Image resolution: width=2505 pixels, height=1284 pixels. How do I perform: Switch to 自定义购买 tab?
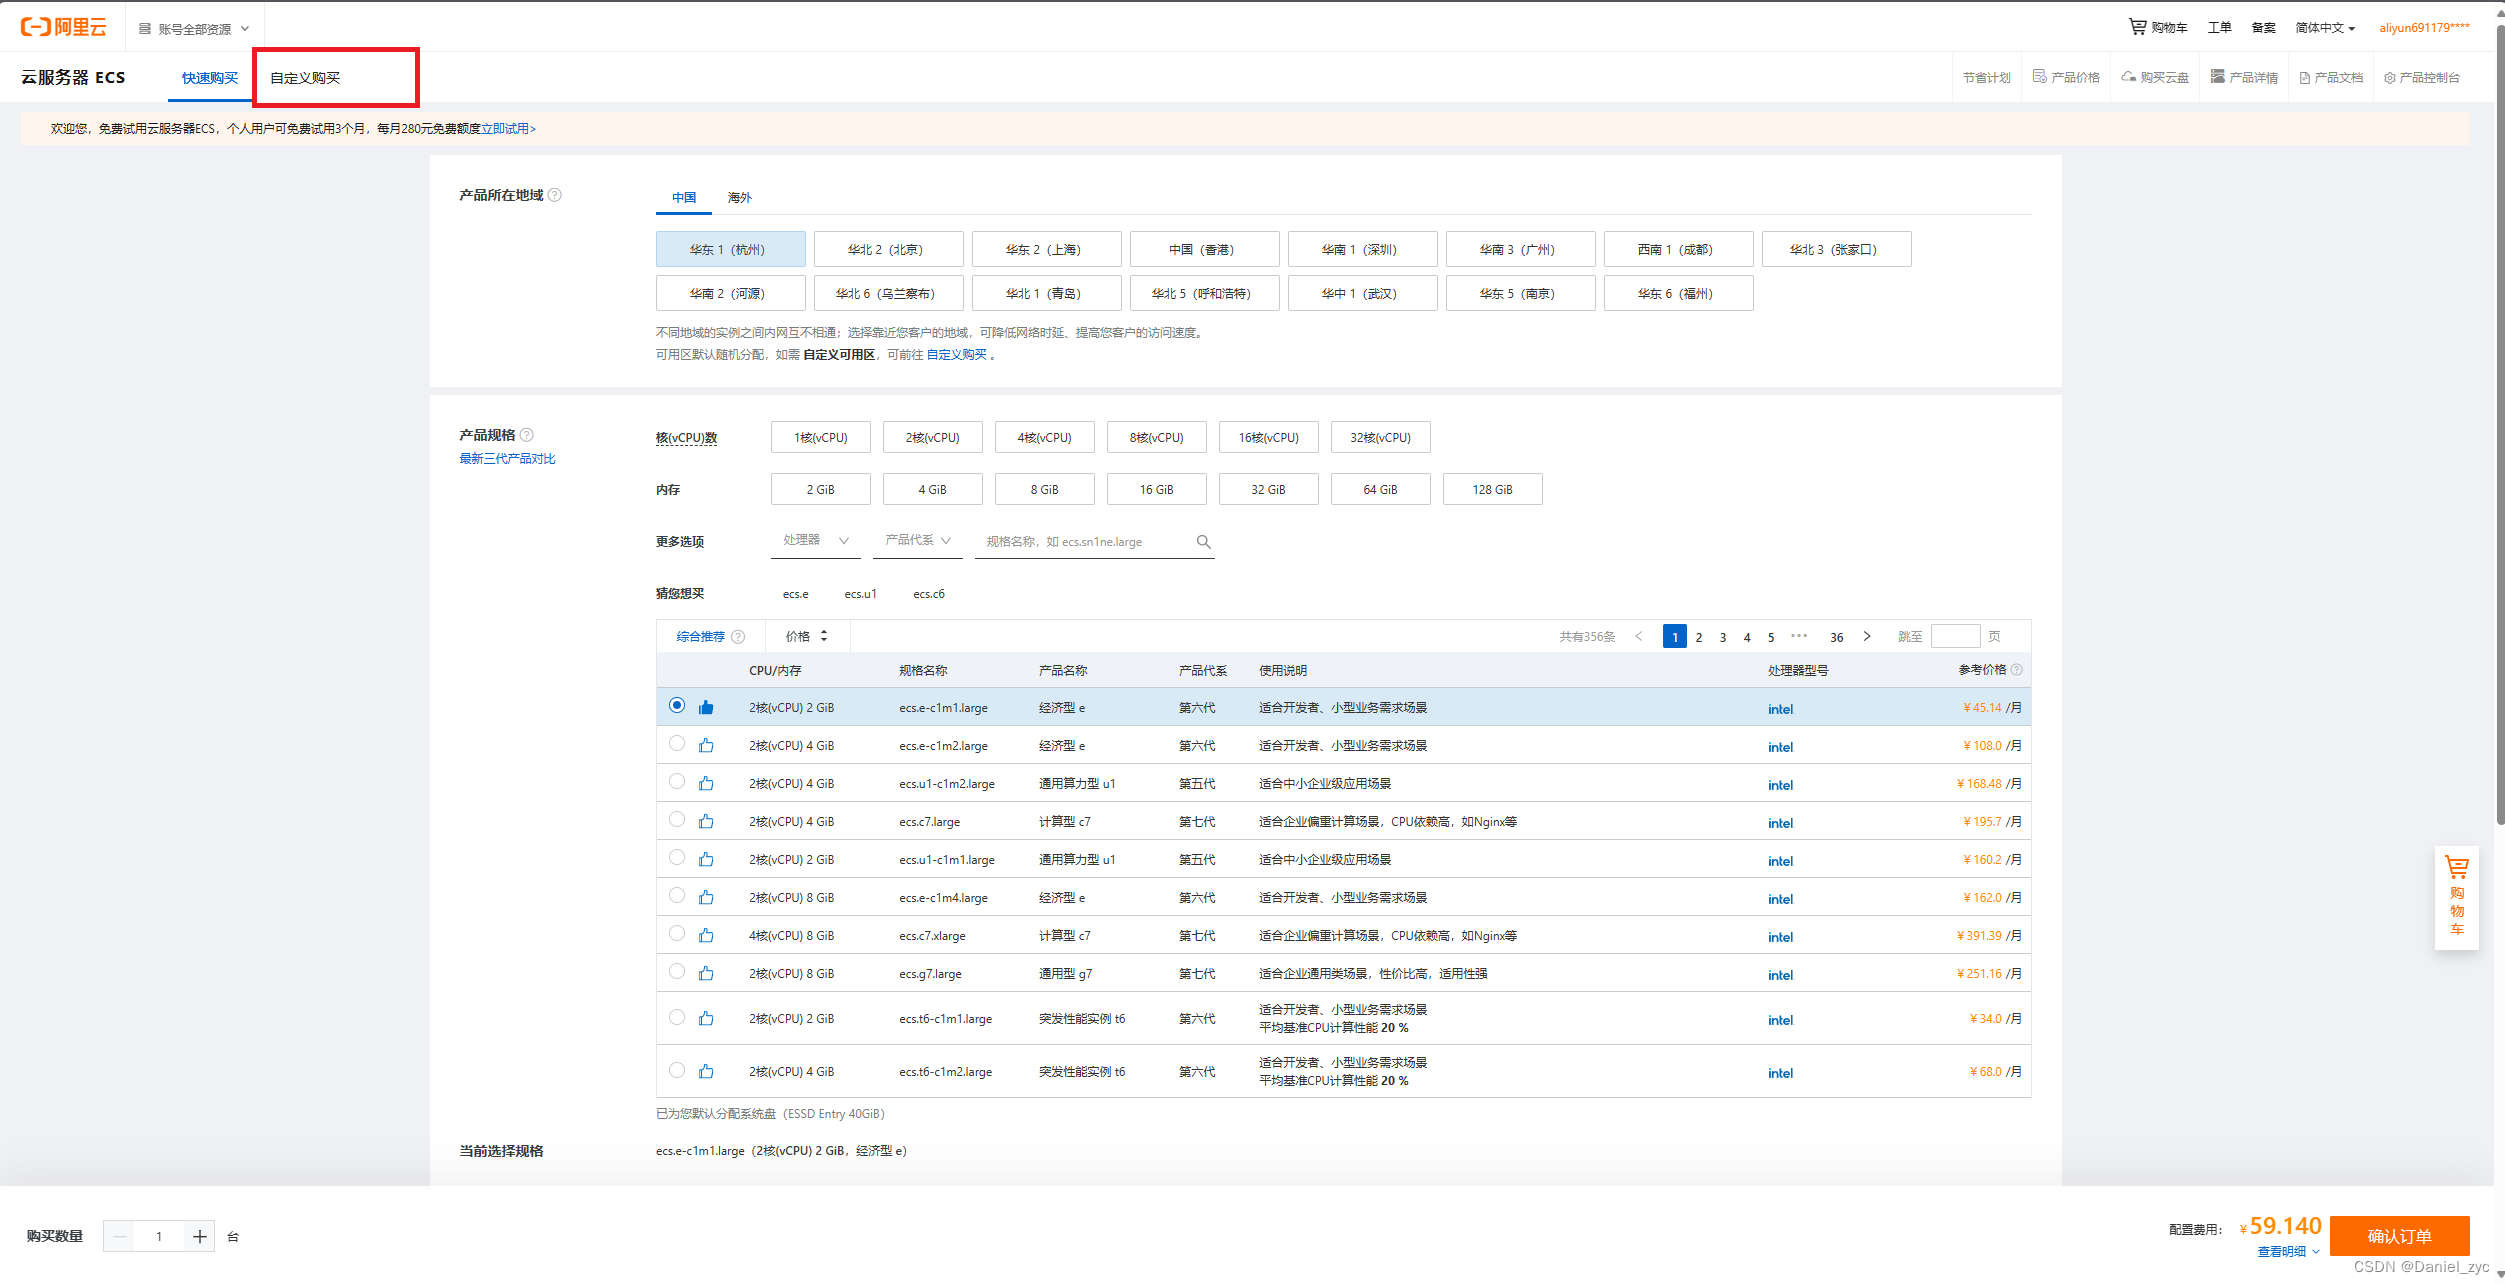pyautogui.click(x=305, y=78)
